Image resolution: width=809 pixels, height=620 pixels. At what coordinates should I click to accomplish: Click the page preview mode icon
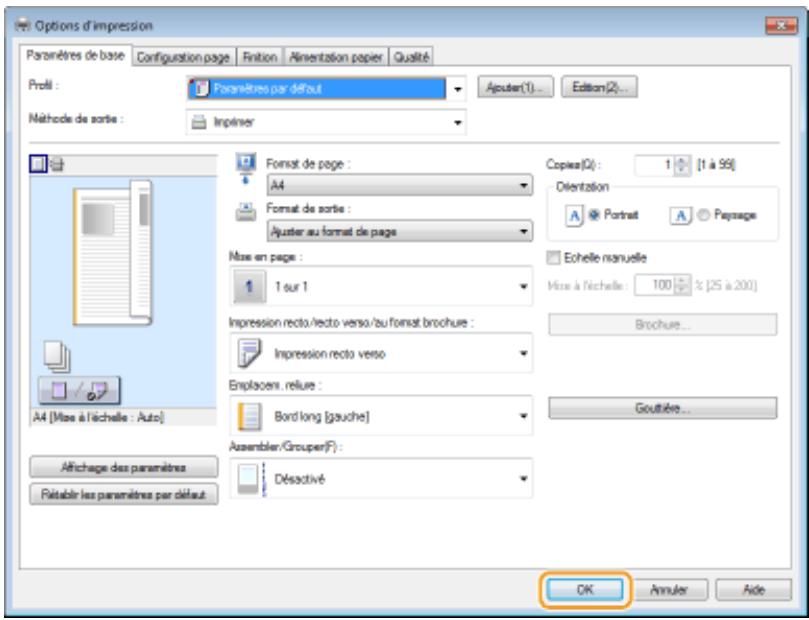[39, 165]
